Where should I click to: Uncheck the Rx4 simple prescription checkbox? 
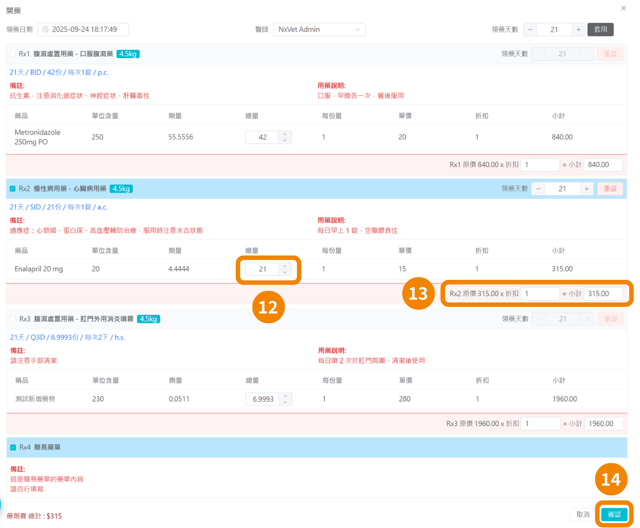point(13,447)
